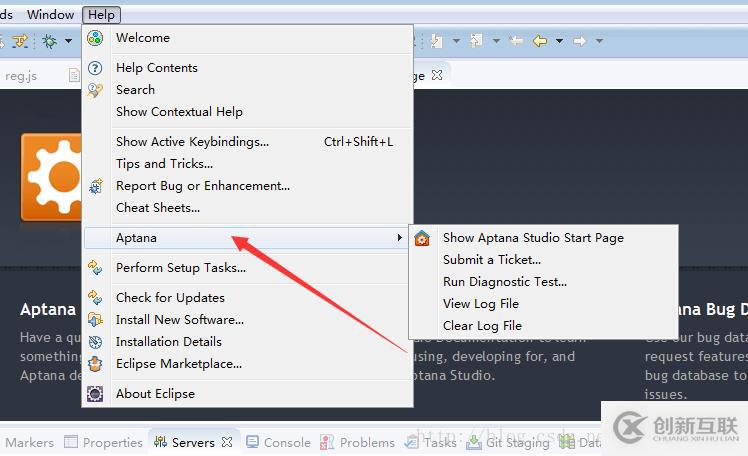Switch to the Git Staging tab
This screenshot has width=748, height=456.
tap(509, 442)
